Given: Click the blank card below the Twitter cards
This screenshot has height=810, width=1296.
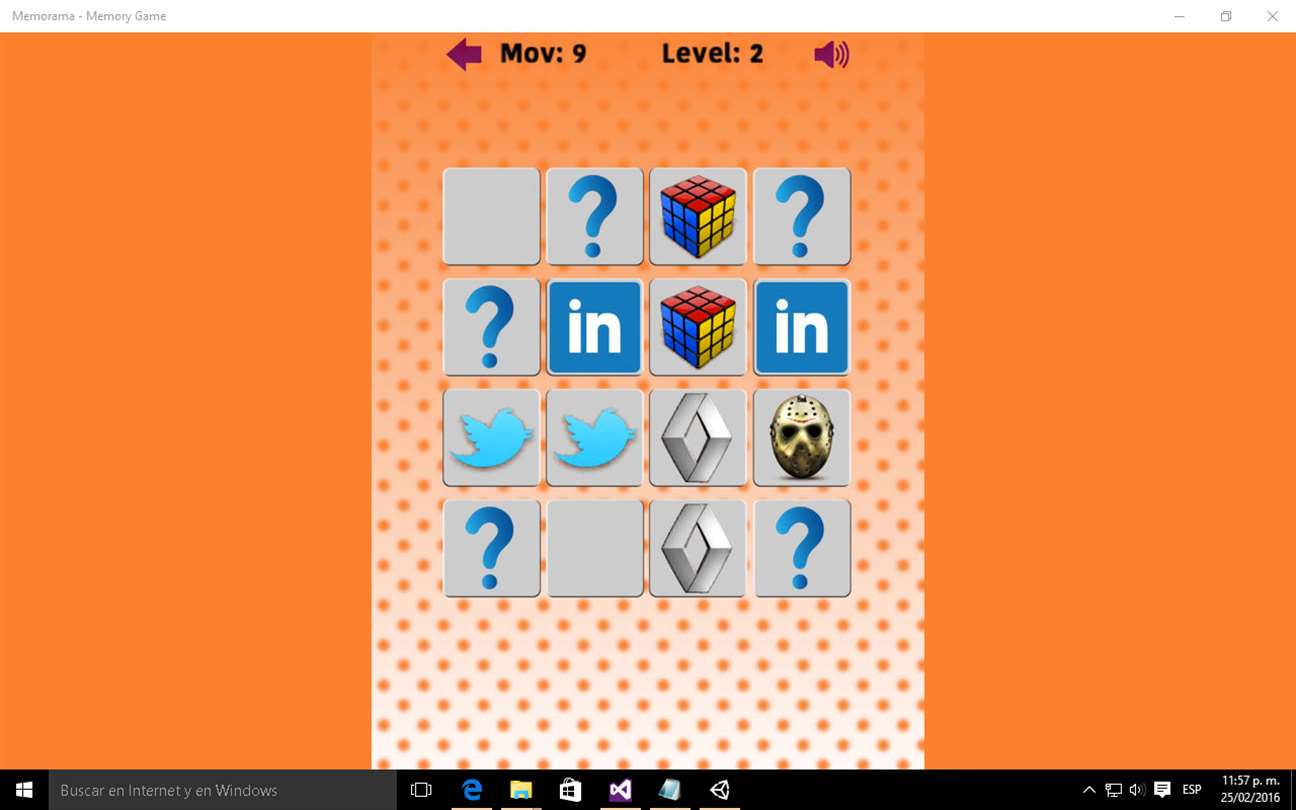Looking at the screenshot, I should click(x=595, y=549).
